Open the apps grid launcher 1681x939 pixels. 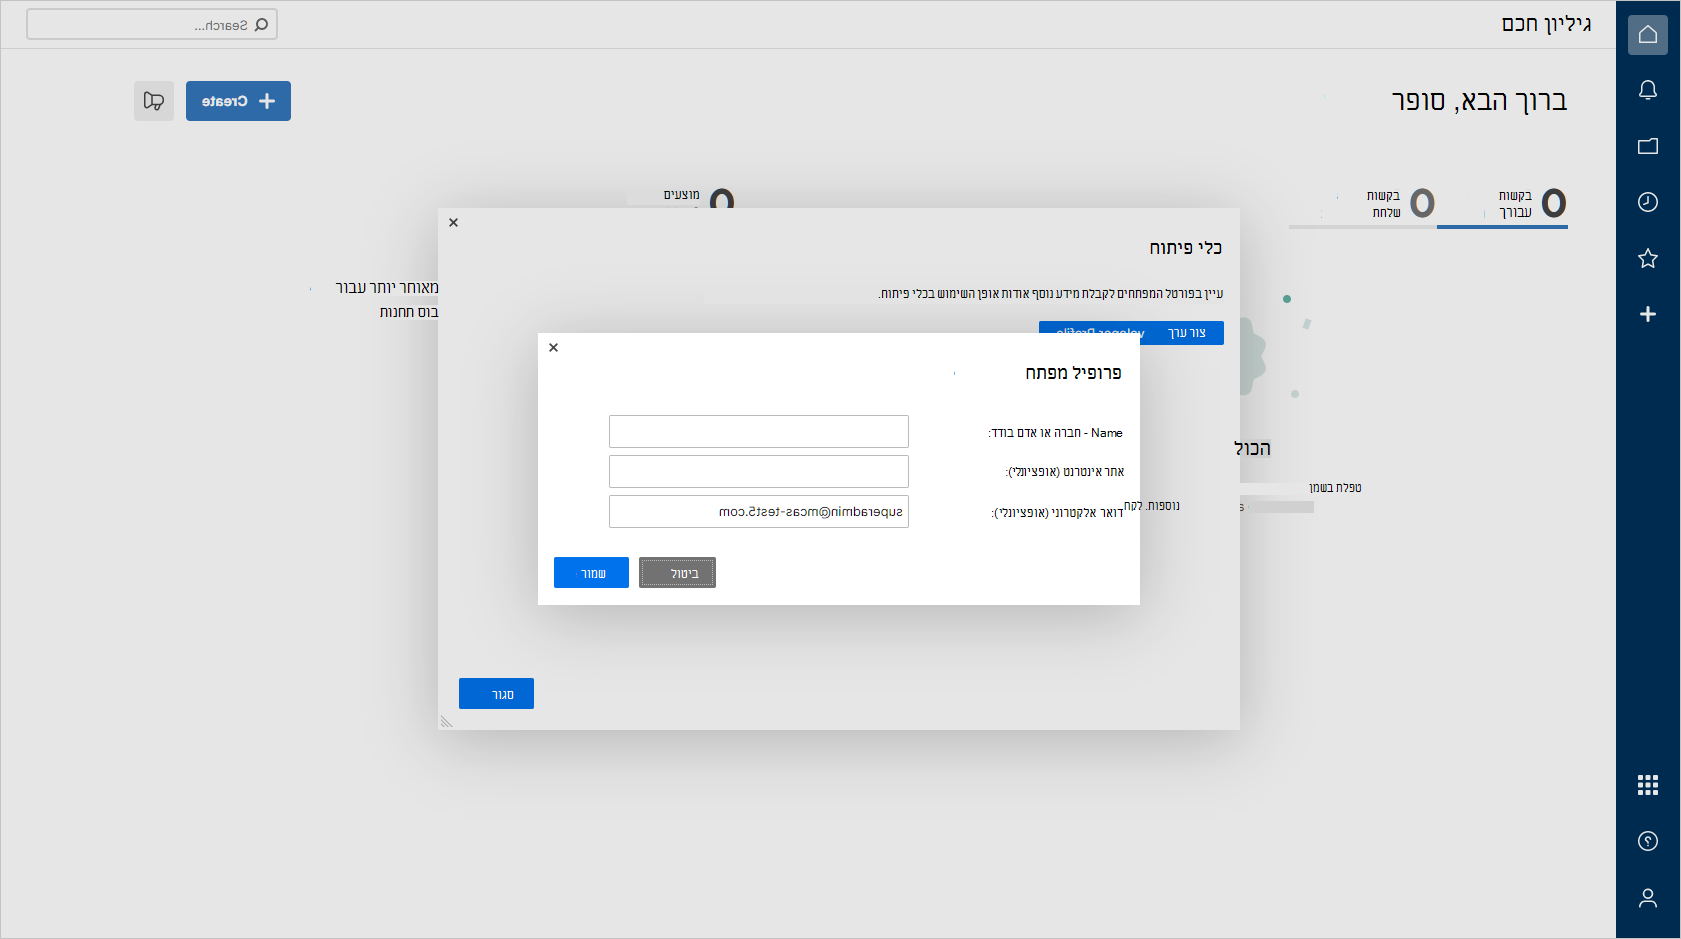coord(1648,785)
